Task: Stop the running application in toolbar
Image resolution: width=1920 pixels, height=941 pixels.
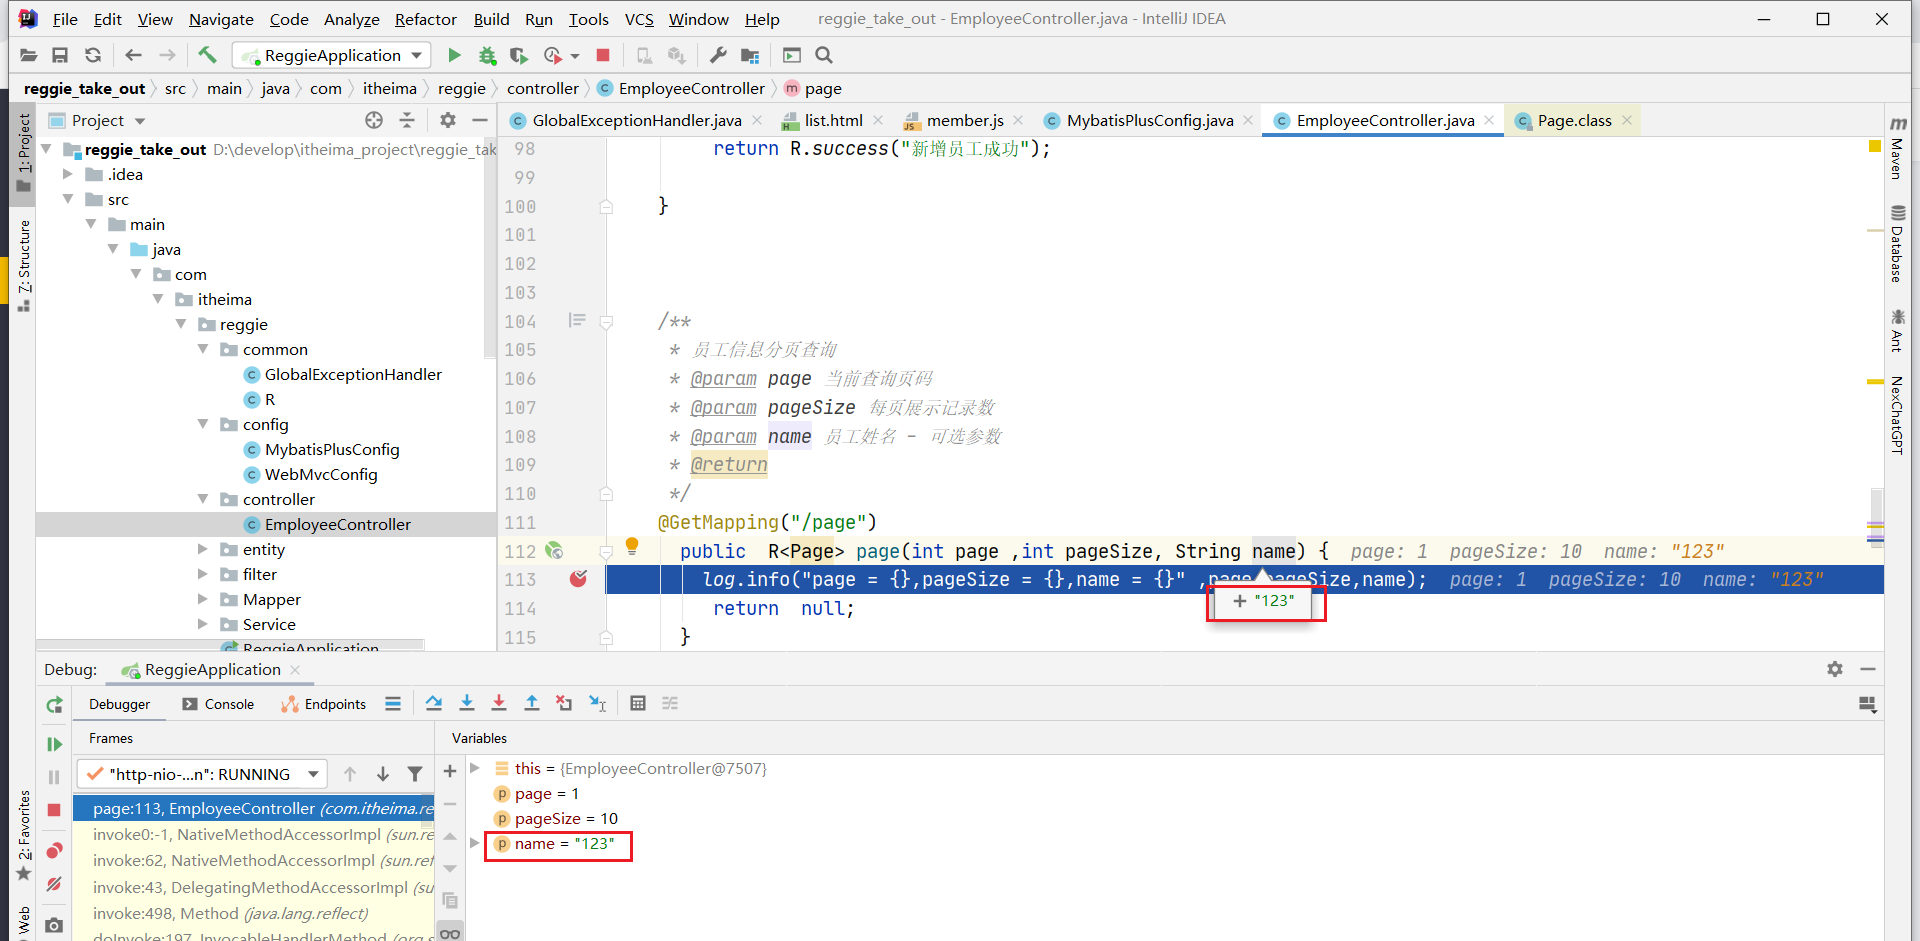Action: [603, 55]
